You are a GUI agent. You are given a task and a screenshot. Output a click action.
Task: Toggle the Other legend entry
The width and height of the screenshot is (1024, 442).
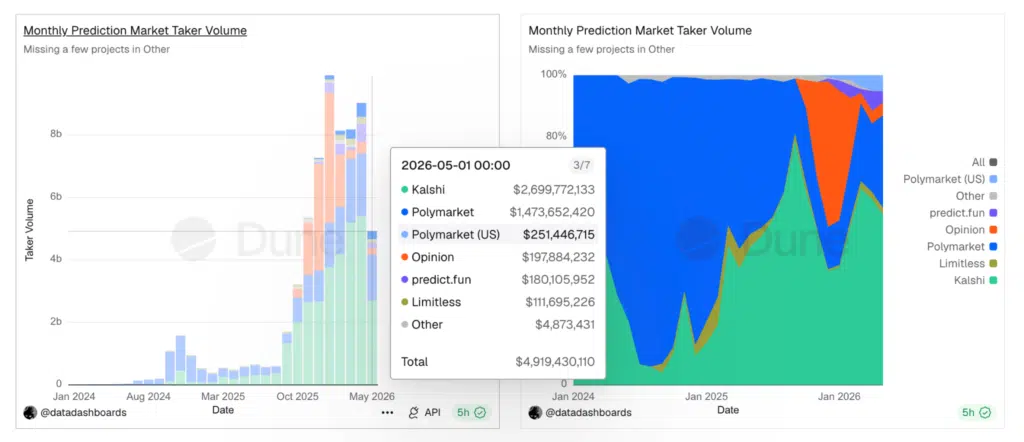point(976,196)
